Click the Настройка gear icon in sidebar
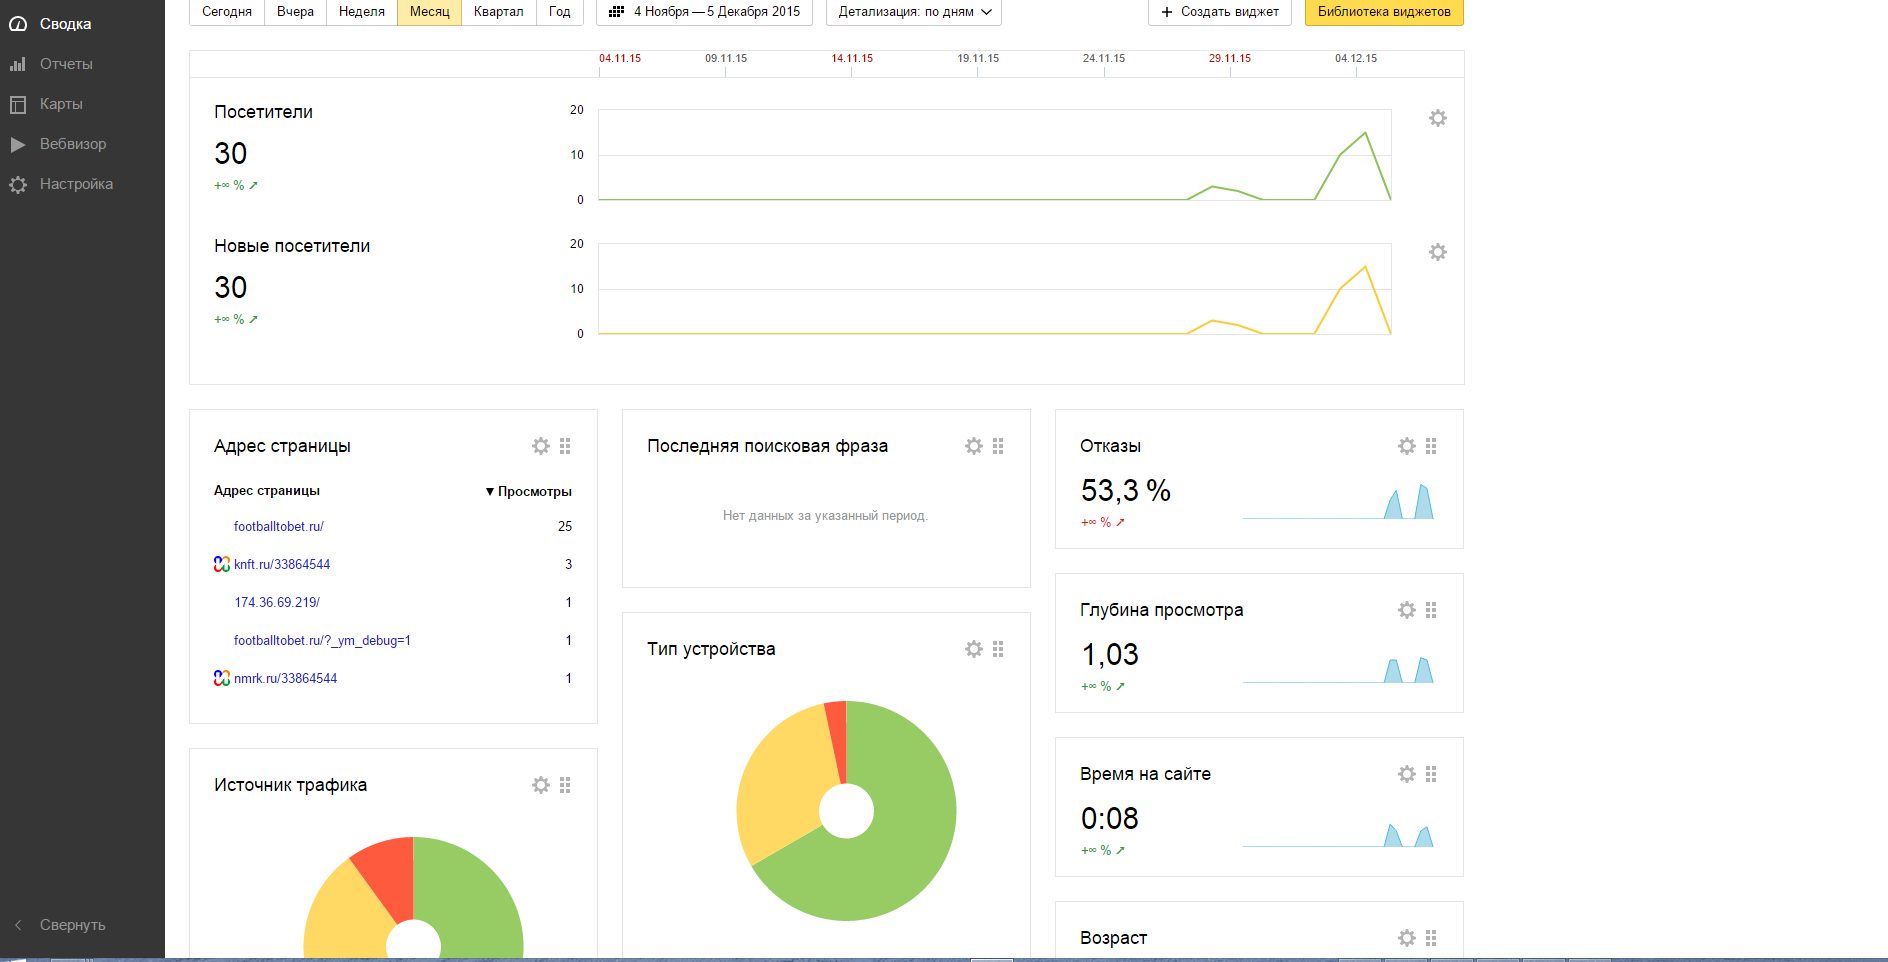 (18, 184)
